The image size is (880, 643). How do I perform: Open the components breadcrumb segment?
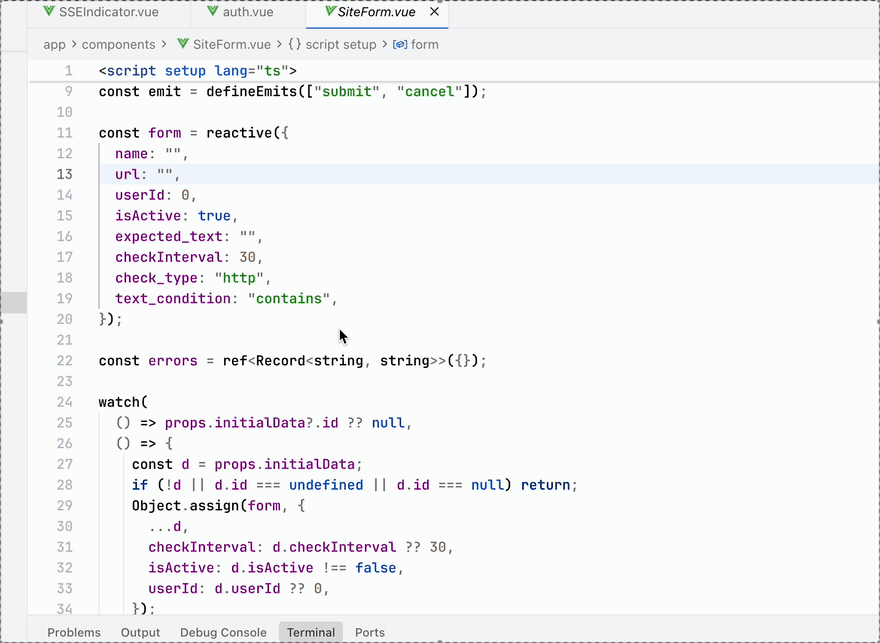[x=118, y=44]
